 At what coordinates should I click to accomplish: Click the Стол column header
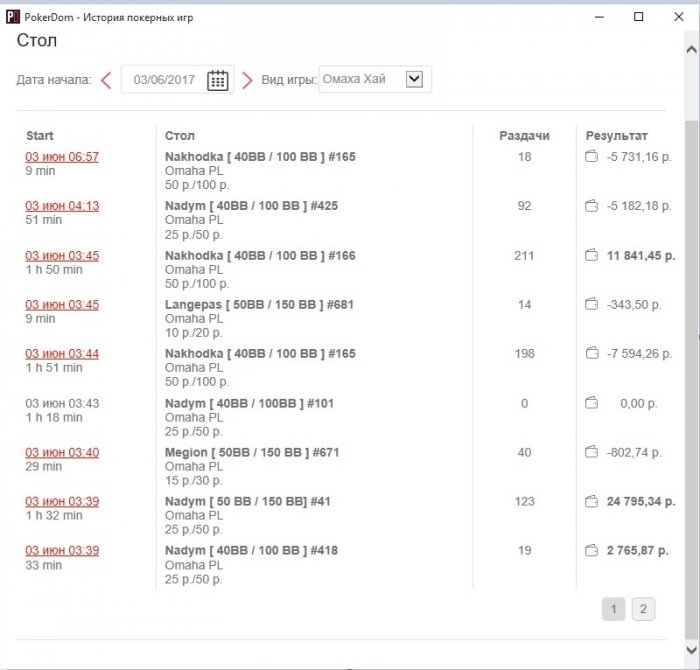179,136
